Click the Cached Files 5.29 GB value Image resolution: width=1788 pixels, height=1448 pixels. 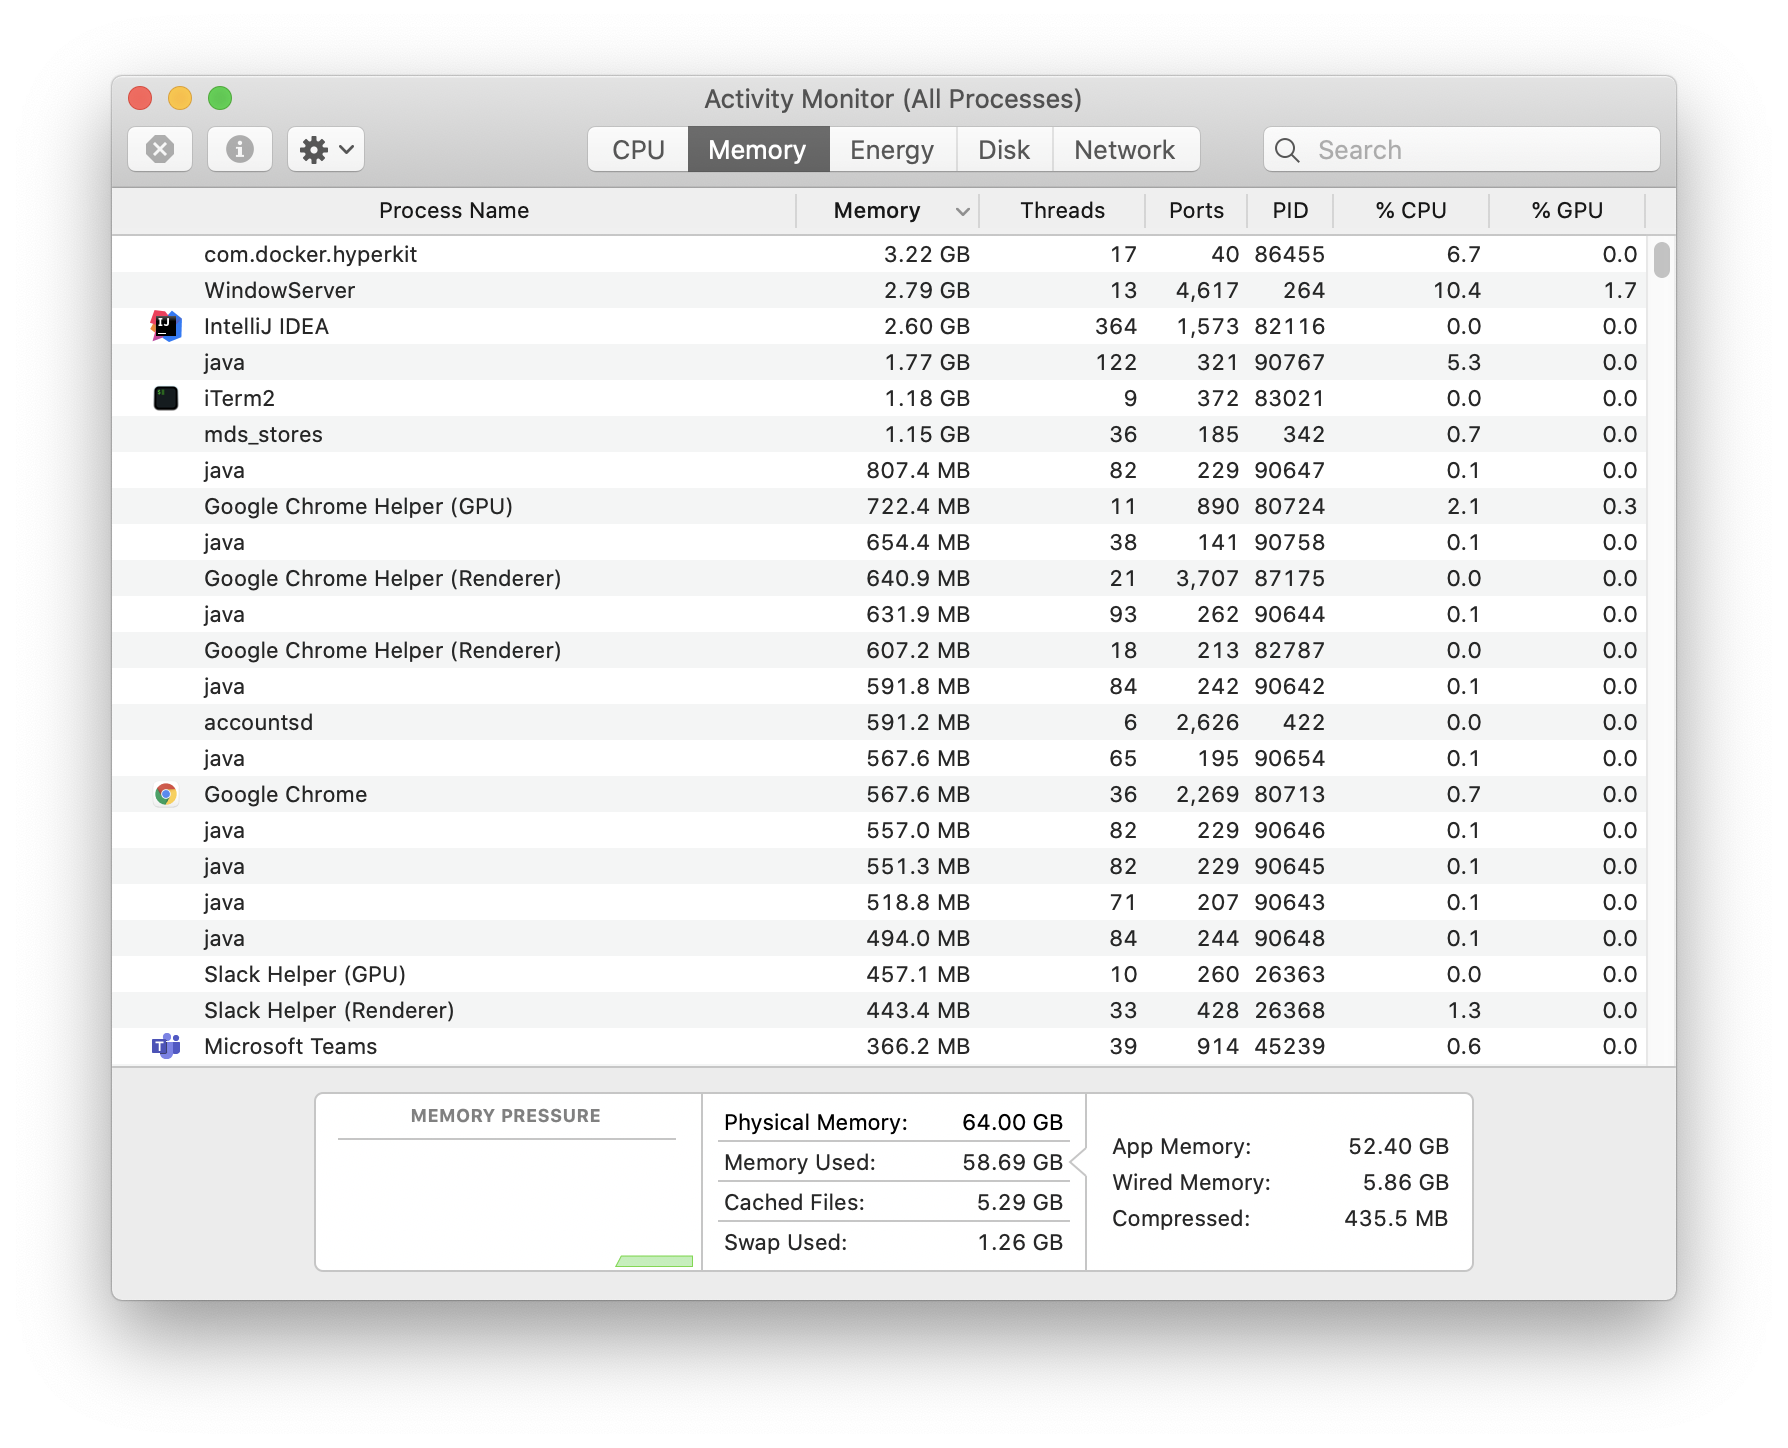(1019, 1202)
